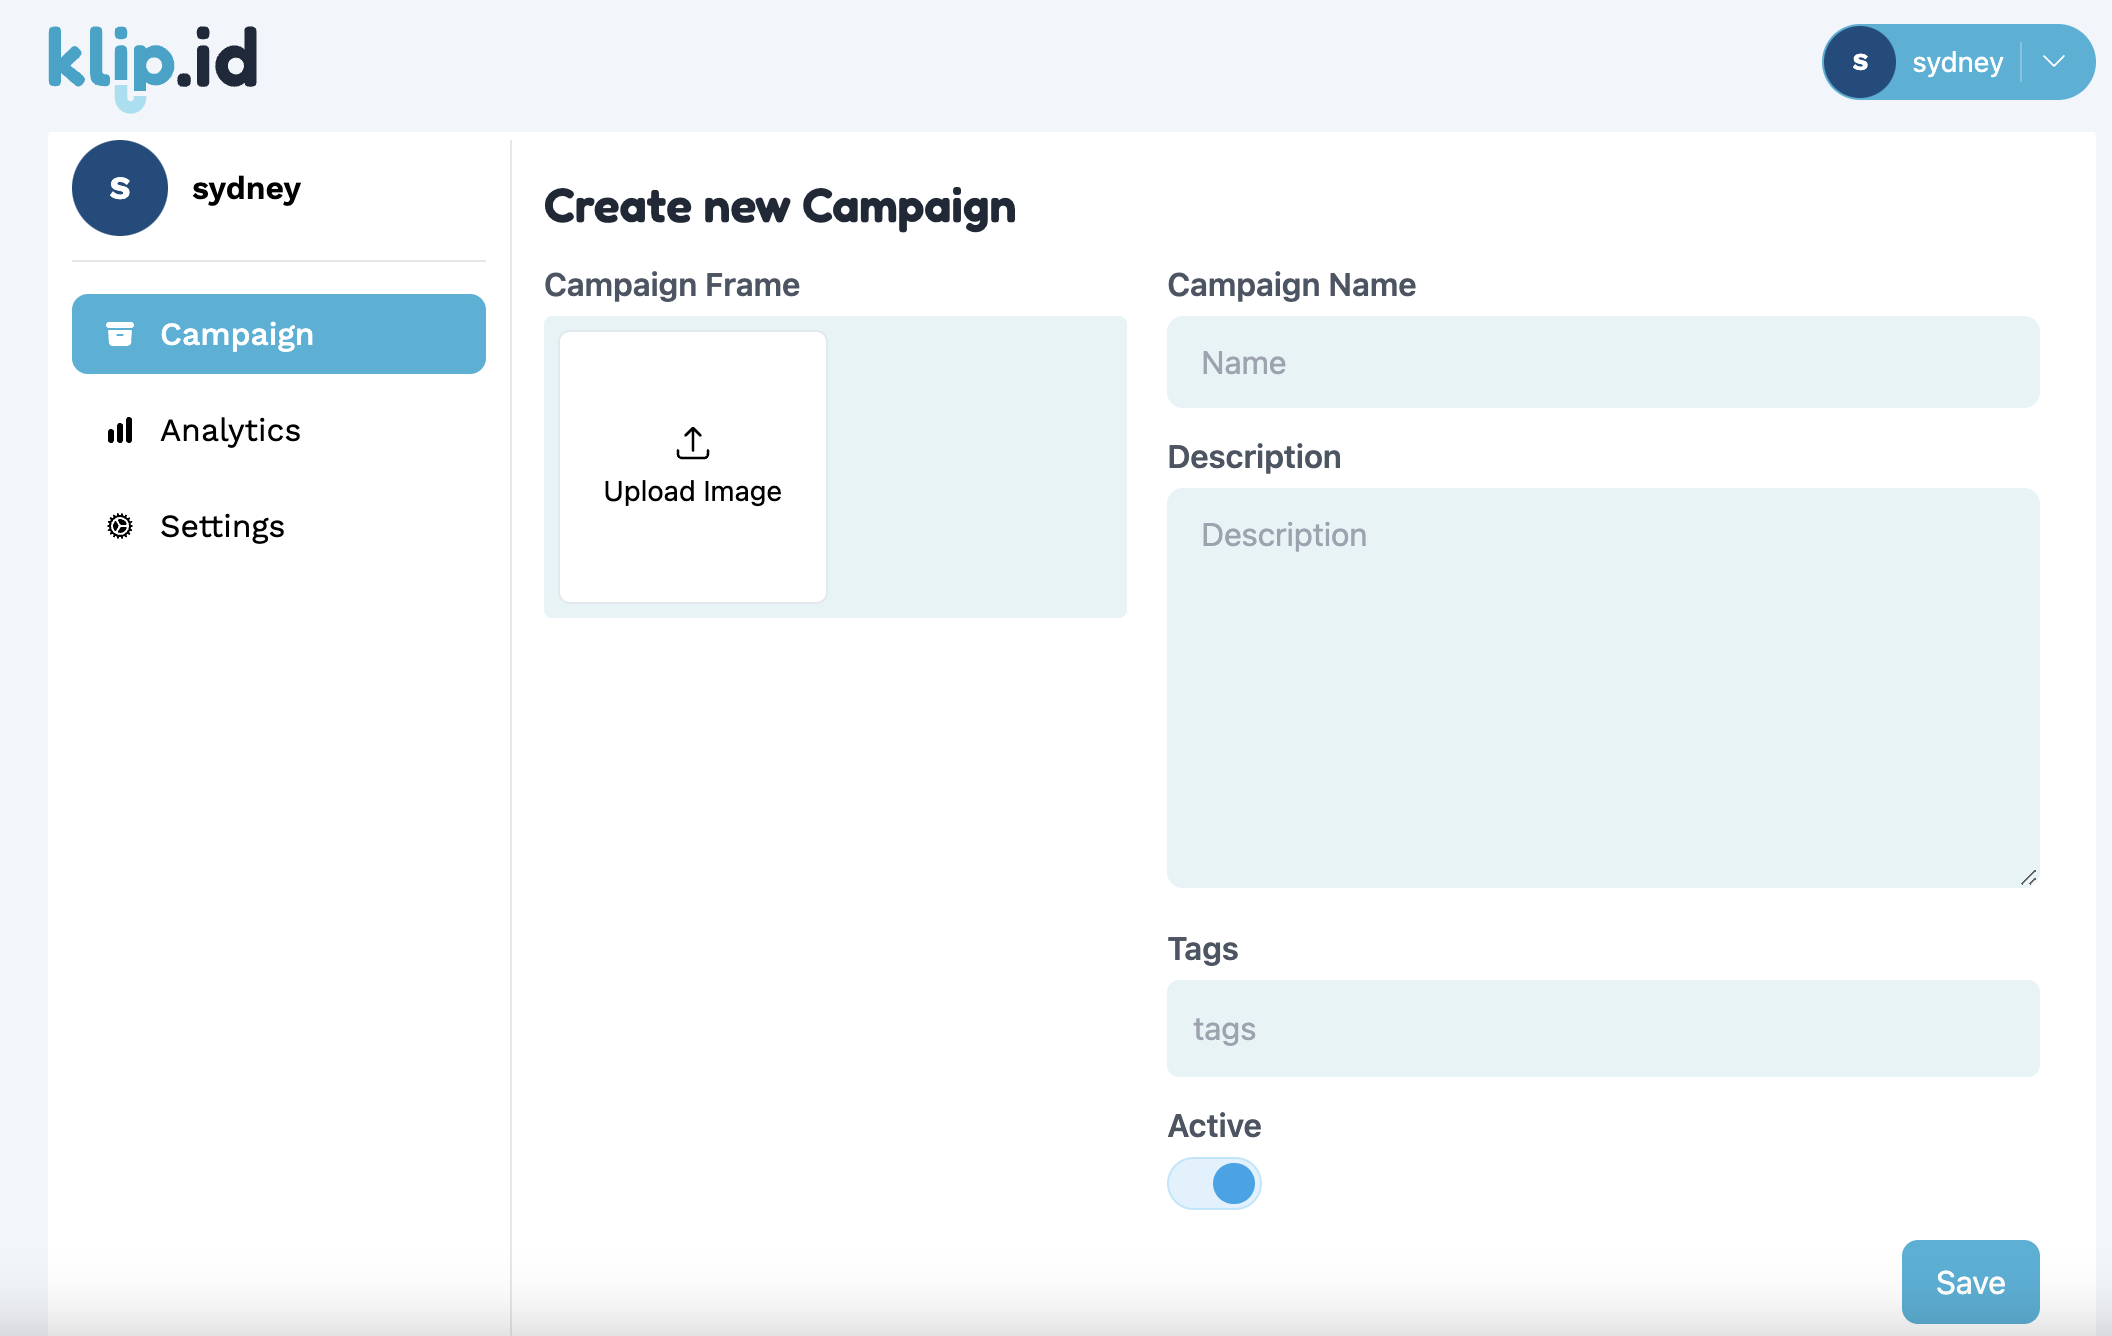
Task: Select the Analytics sidebar entry
Action: pos(229,430)
